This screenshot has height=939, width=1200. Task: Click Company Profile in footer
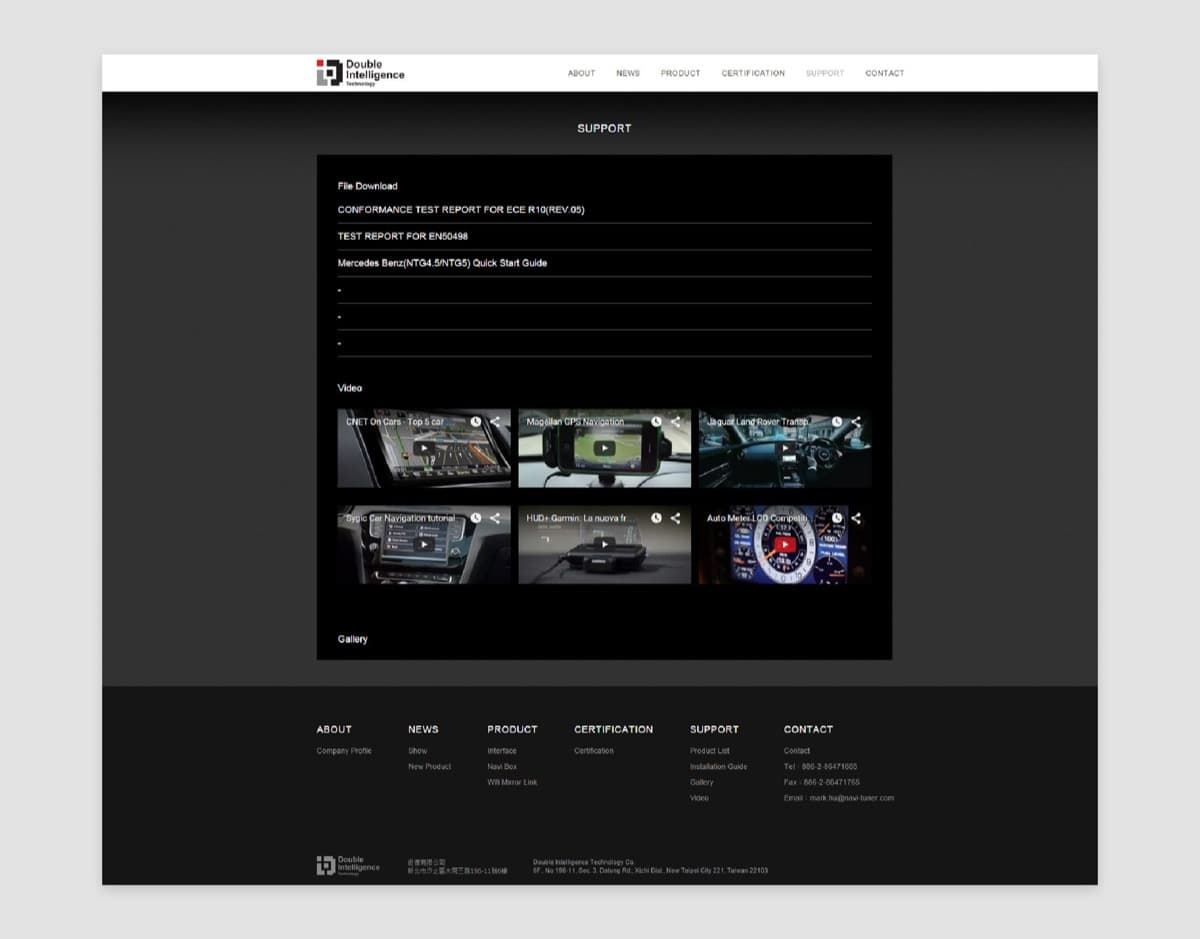(x=344, y=751)
